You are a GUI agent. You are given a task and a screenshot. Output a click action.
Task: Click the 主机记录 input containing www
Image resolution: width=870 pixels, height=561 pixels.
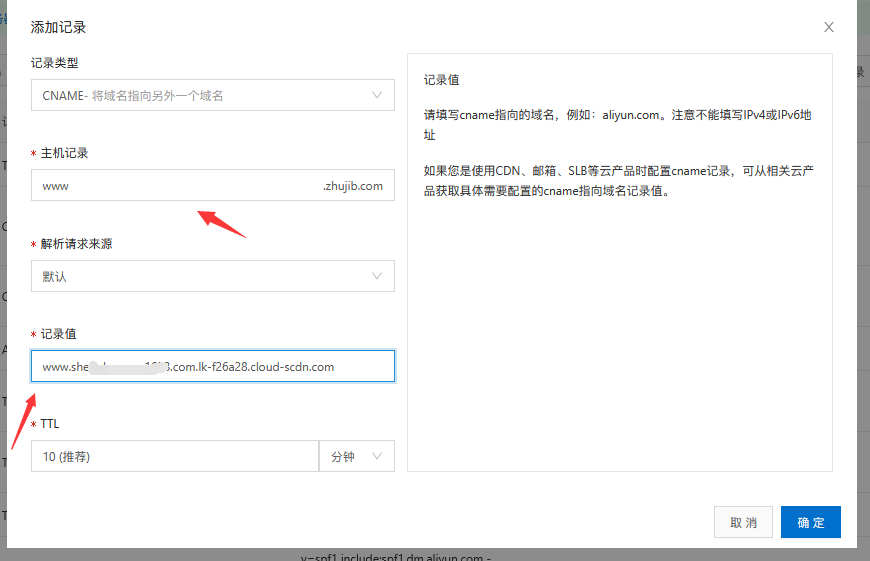213,185
